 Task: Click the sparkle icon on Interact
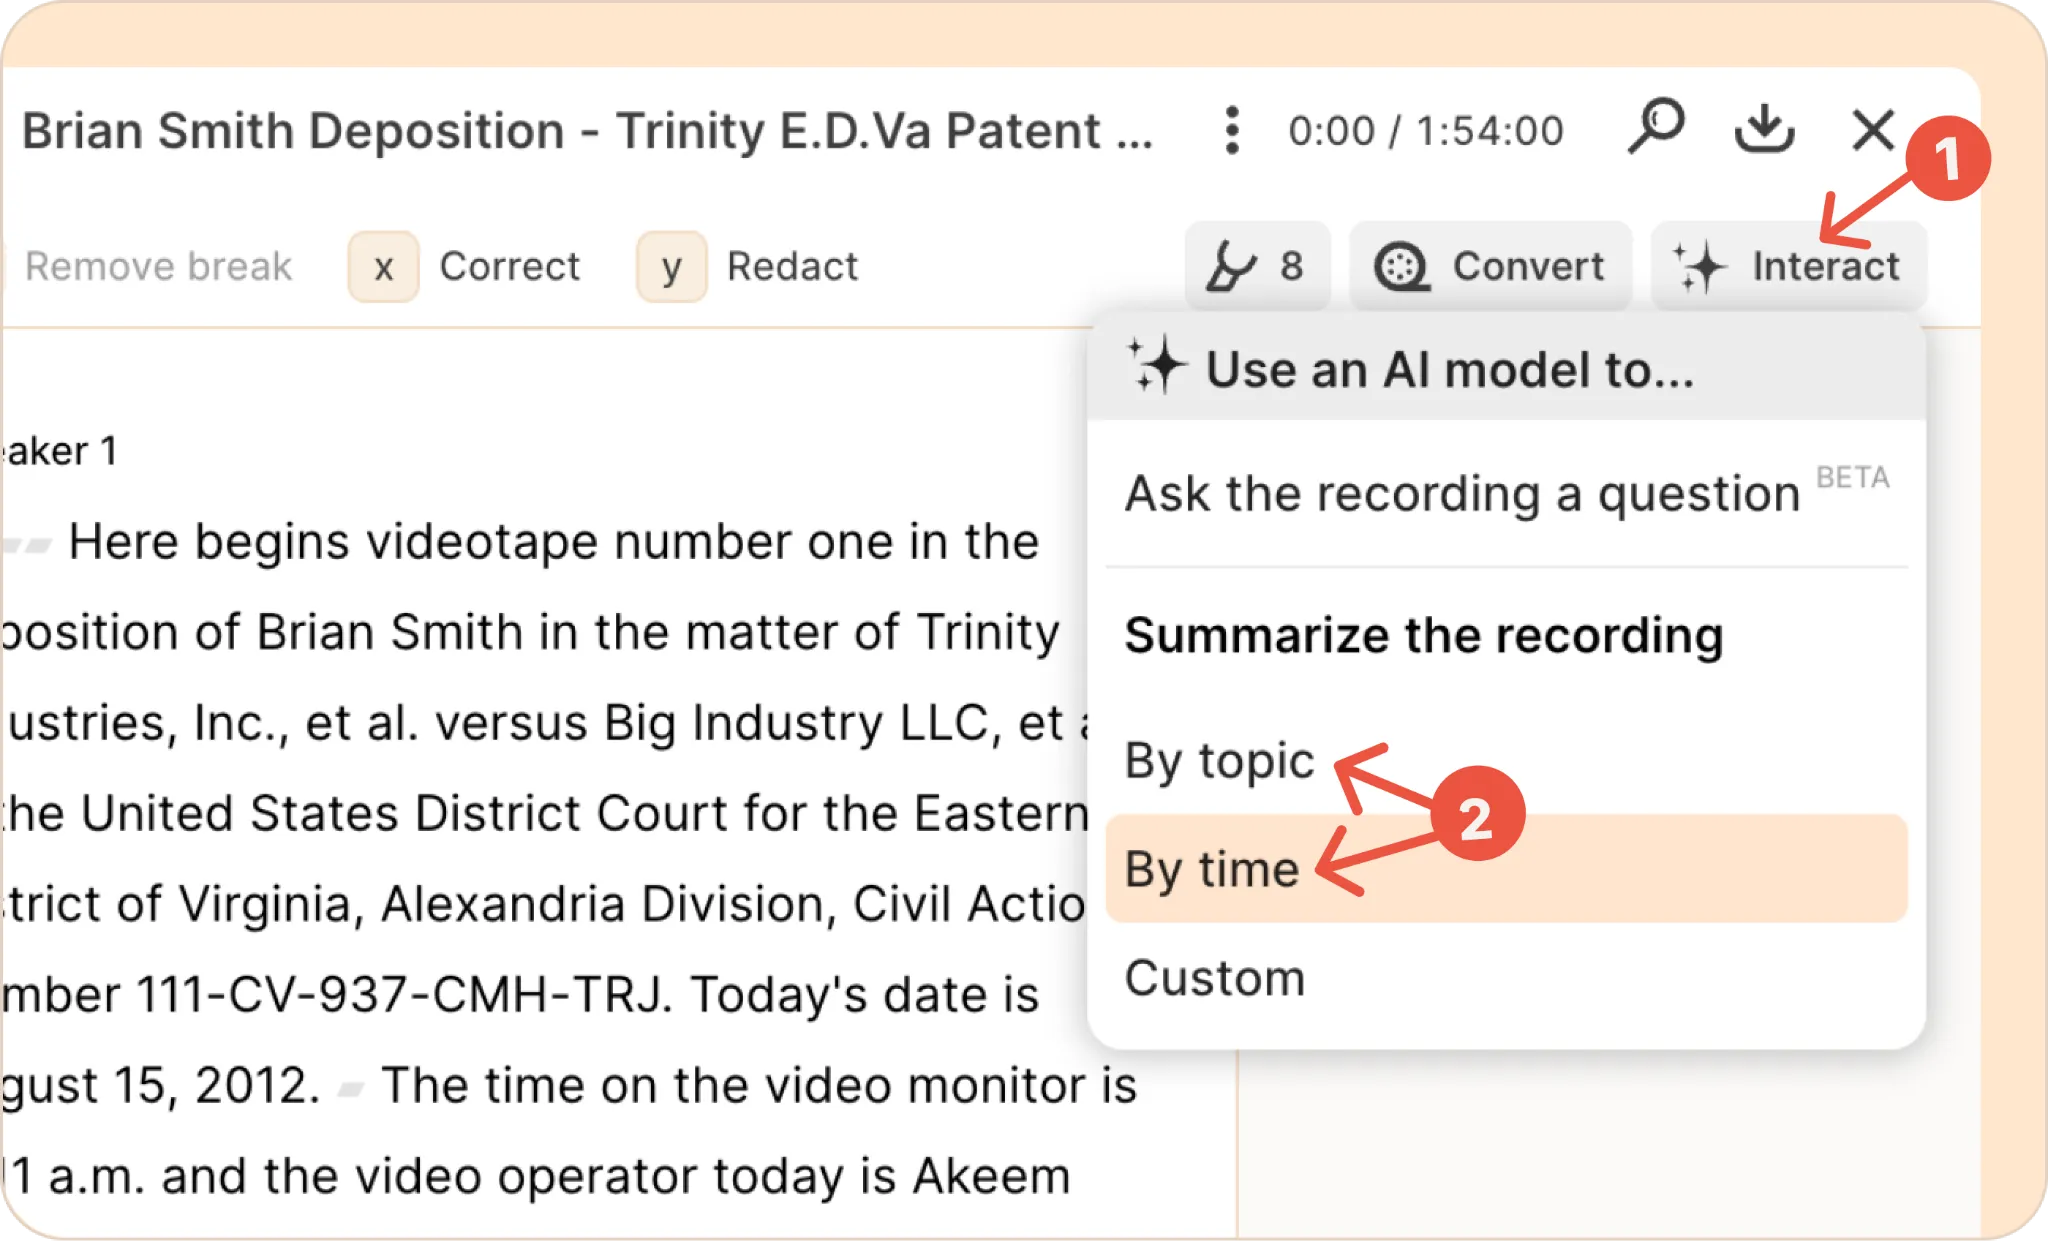point(1700,267)
